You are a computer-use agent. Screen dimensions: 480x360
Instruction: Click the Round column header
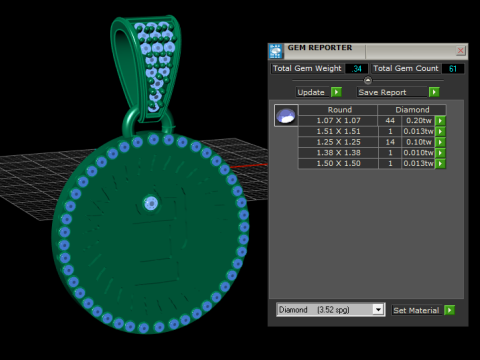(338, 110)
